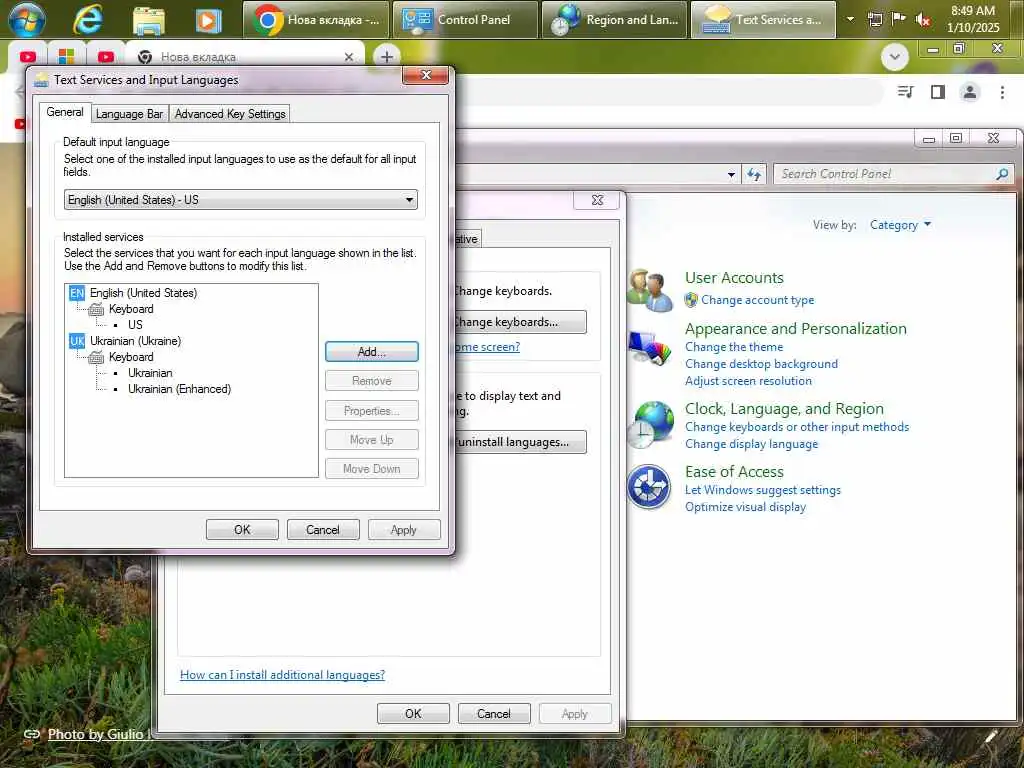
Task: Open the View by Category dropdown
Action: pos(900,225)
